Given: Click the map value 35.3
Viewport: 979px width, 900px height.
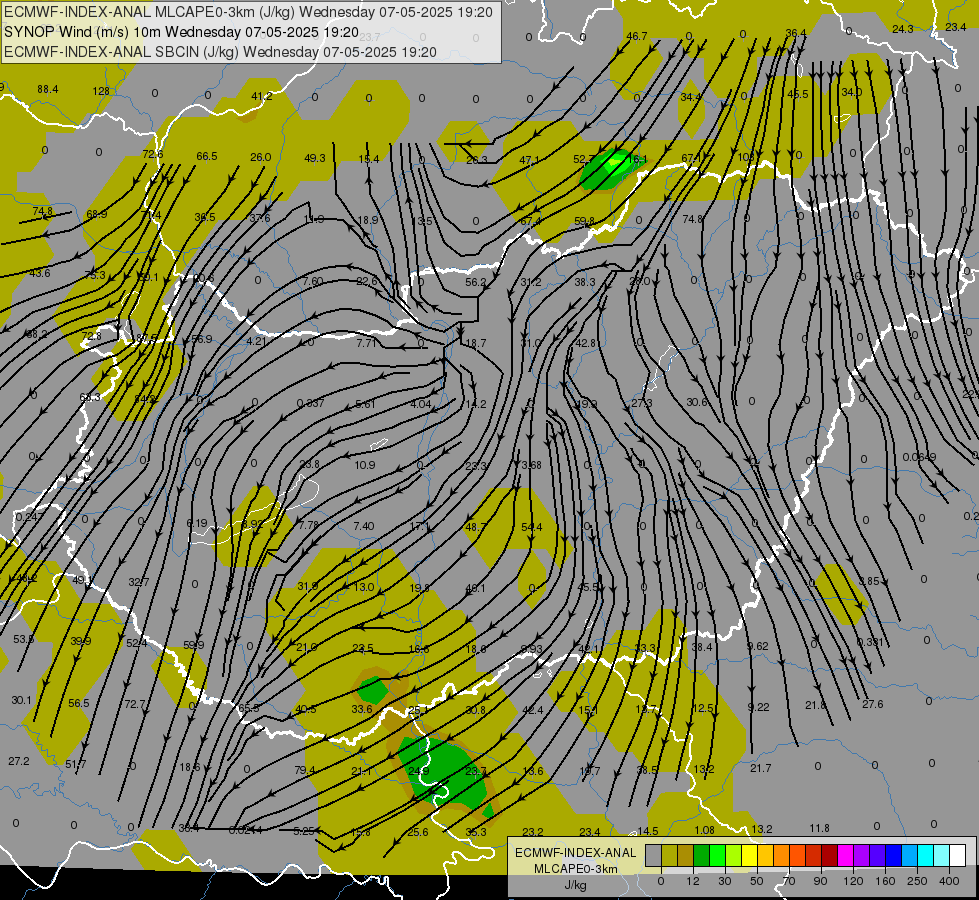Looking at the screenshot, I should 475,832.
